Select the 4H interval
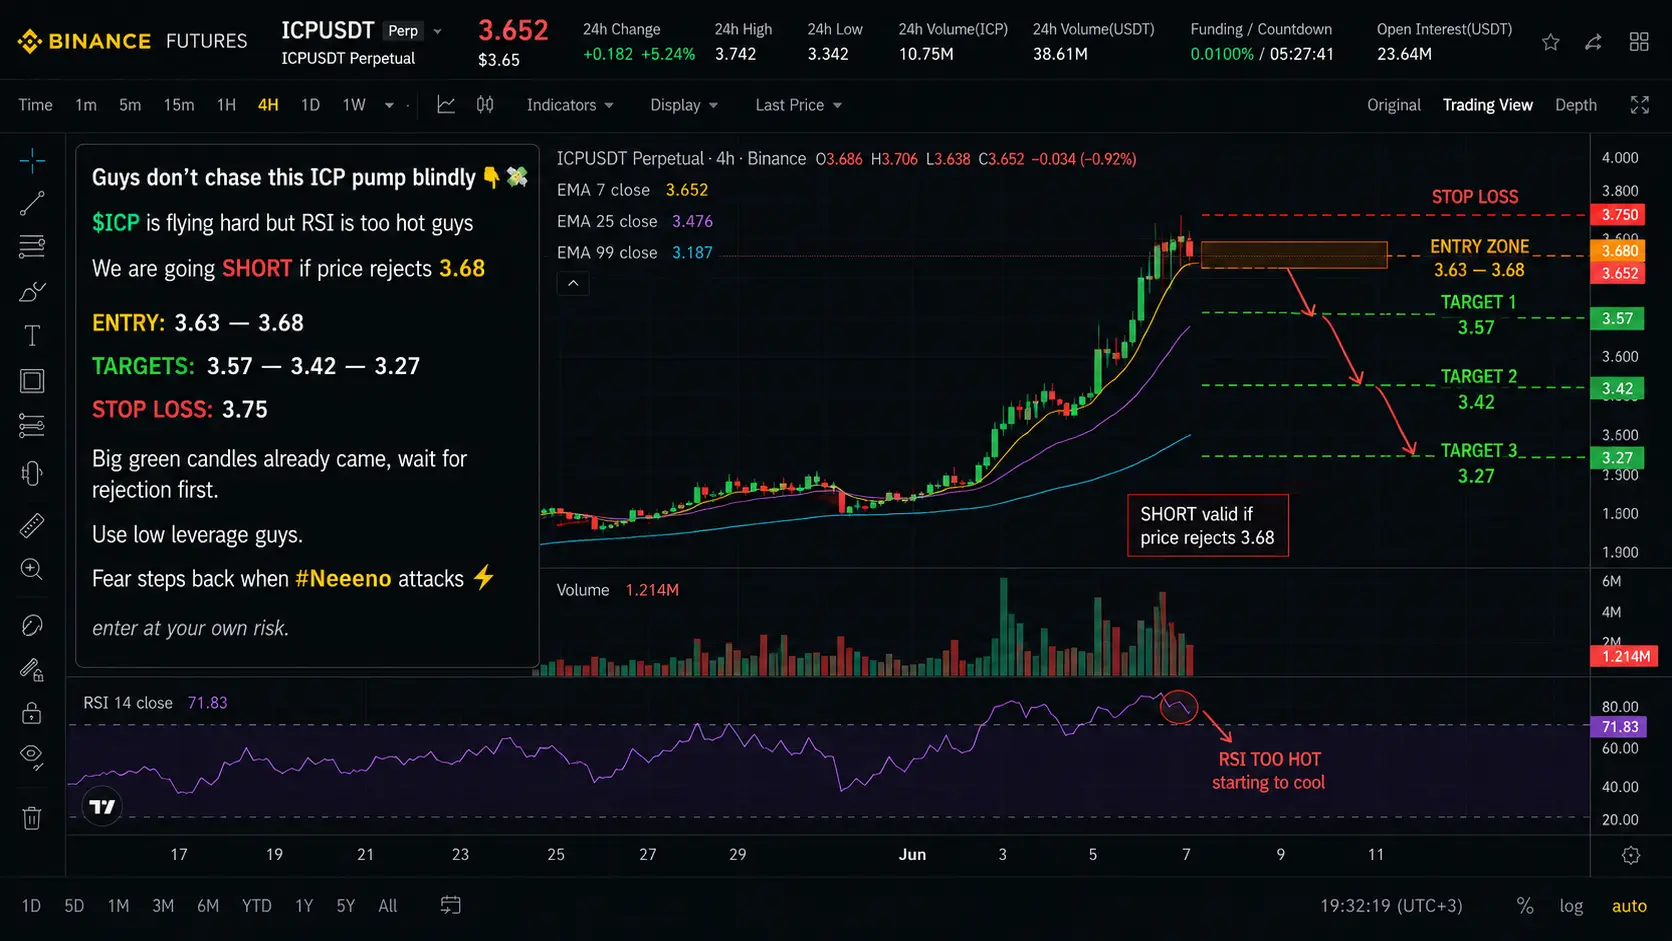This screenshot has height=941, width=1672. 268,105
